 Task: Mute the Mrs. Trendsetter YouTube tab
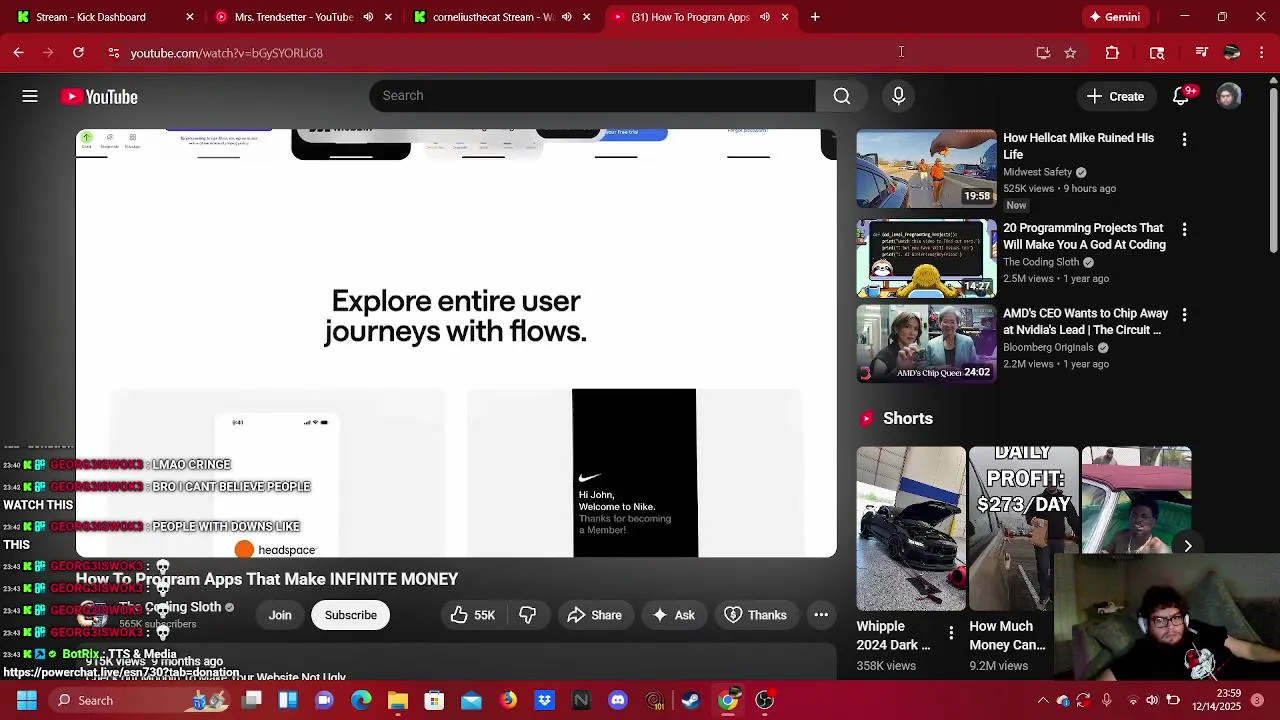coord(368,17)
